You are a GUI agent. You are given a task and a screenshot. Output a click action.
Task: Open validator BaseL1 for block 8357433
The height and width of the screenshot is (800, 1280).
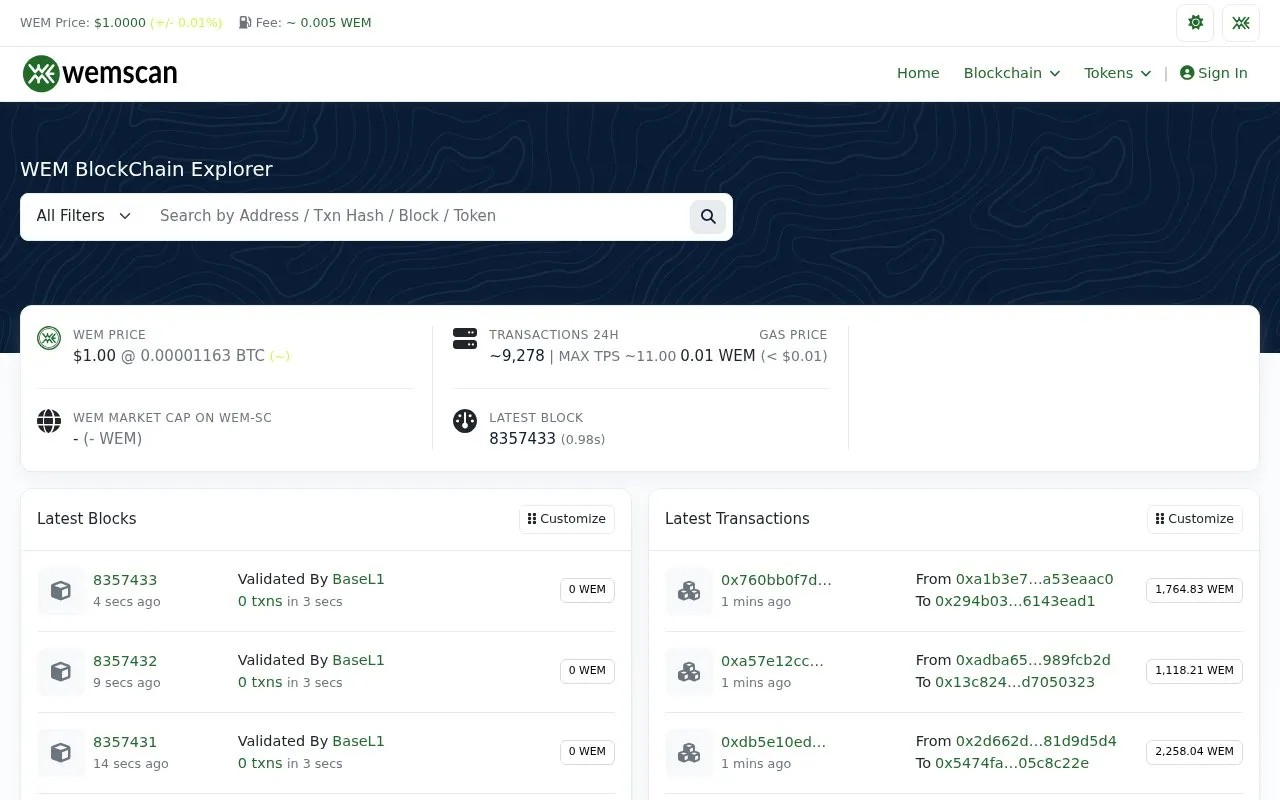(x=358, y=579)
